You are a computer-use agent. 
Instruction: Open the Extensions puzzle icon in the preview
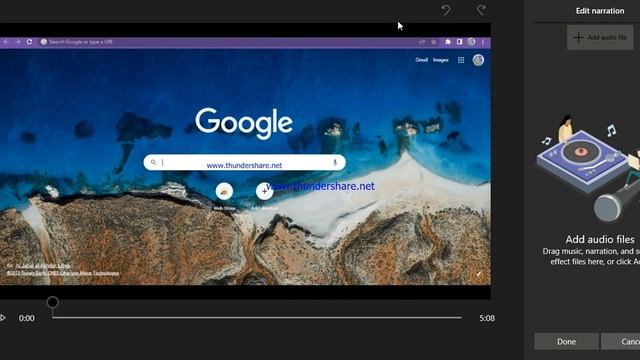point(448,42)
